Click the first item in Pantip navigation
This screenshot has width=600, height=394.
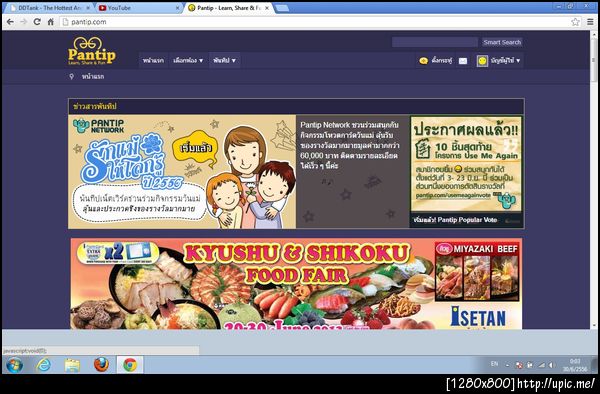153,60
